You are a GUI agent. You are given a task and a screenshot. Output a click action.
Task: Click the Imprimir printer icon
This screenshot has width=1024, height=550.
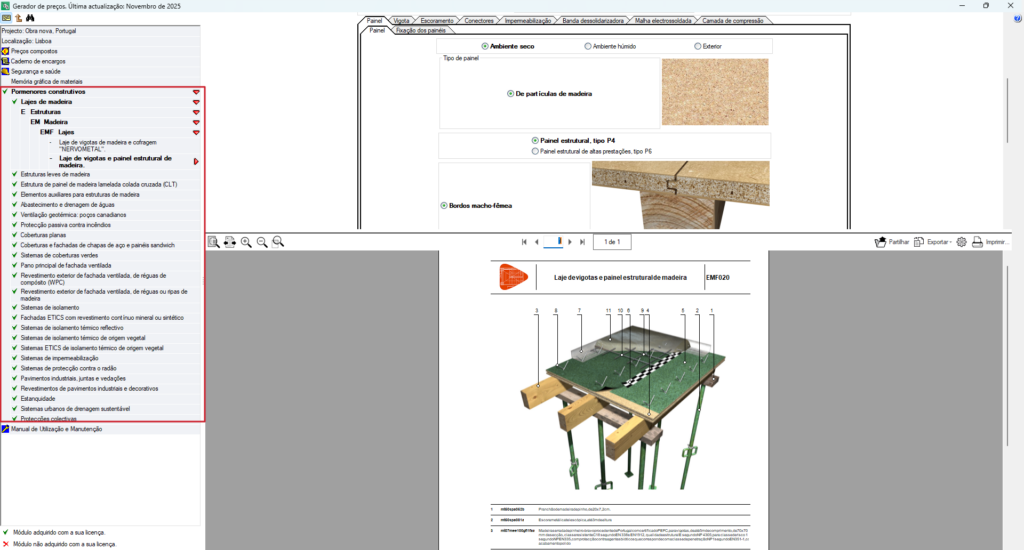[x=978, y=242]
